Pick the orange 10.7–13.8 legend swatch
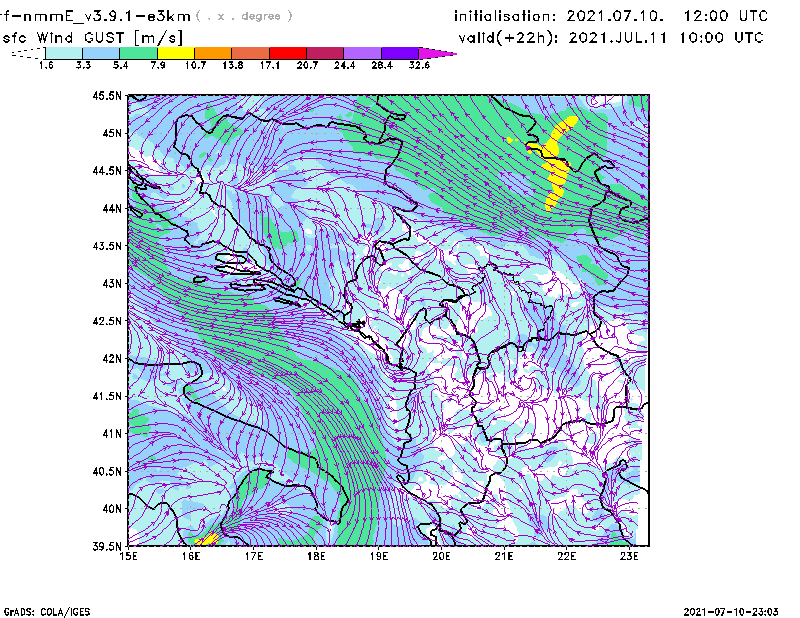The height and width of the screenshot is (618, 800). pos(213,53)
